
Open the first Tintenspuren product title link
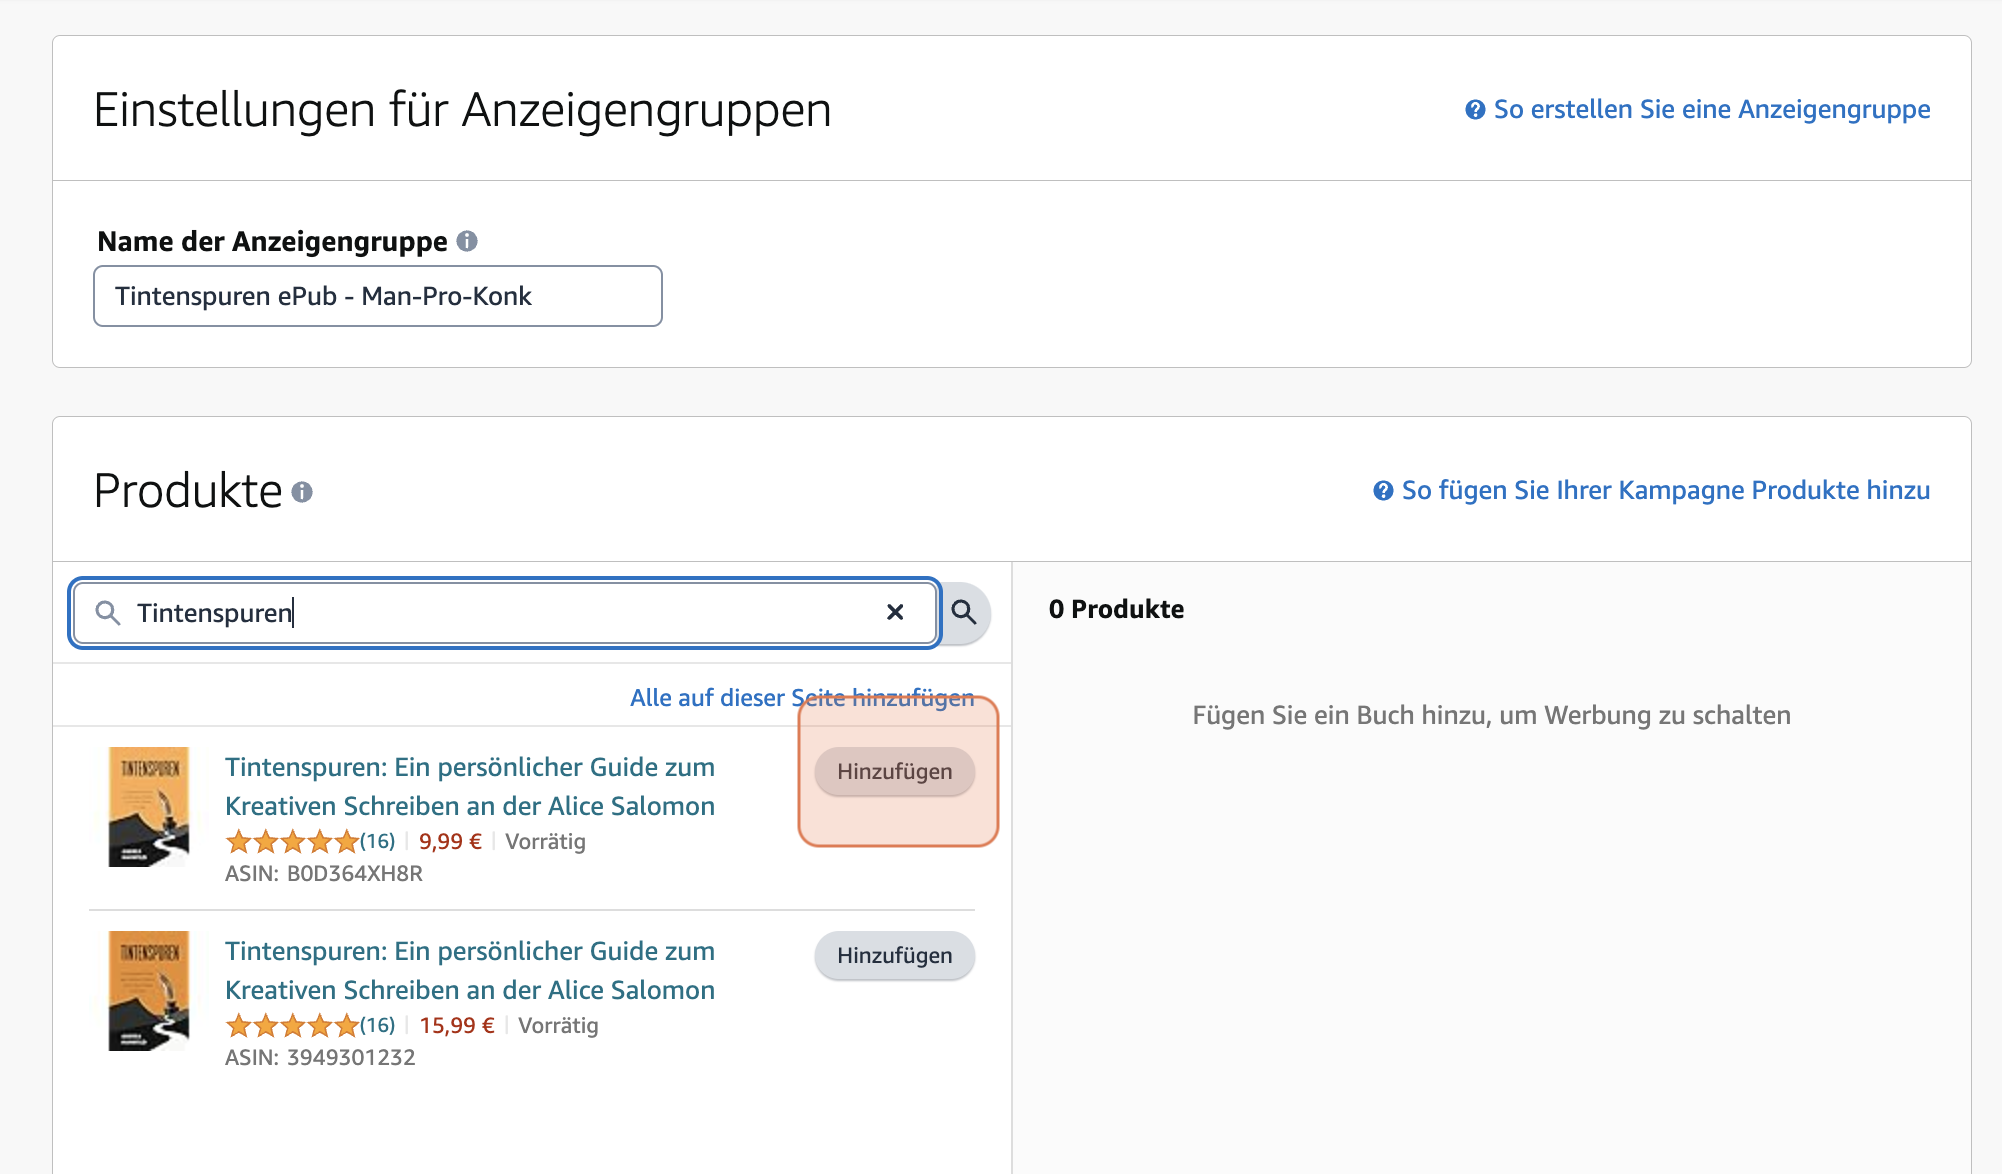469,786
